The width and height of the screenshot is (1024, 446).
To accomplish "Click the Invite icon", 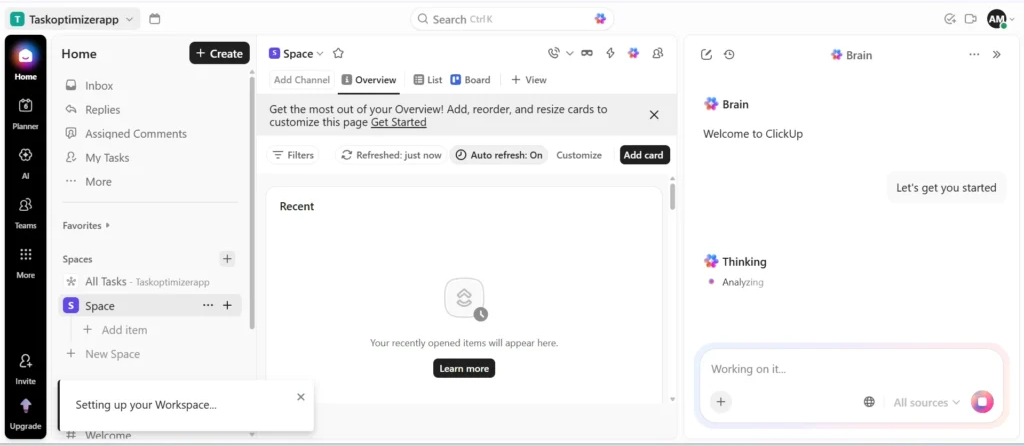I will pyautogui.click(x=25, y=360).
